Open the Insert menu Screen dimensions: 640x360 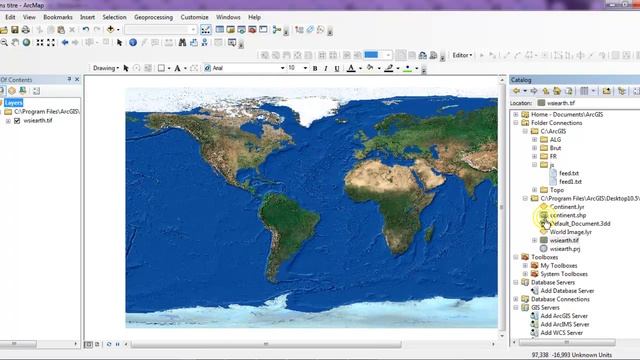click(87, 17)
